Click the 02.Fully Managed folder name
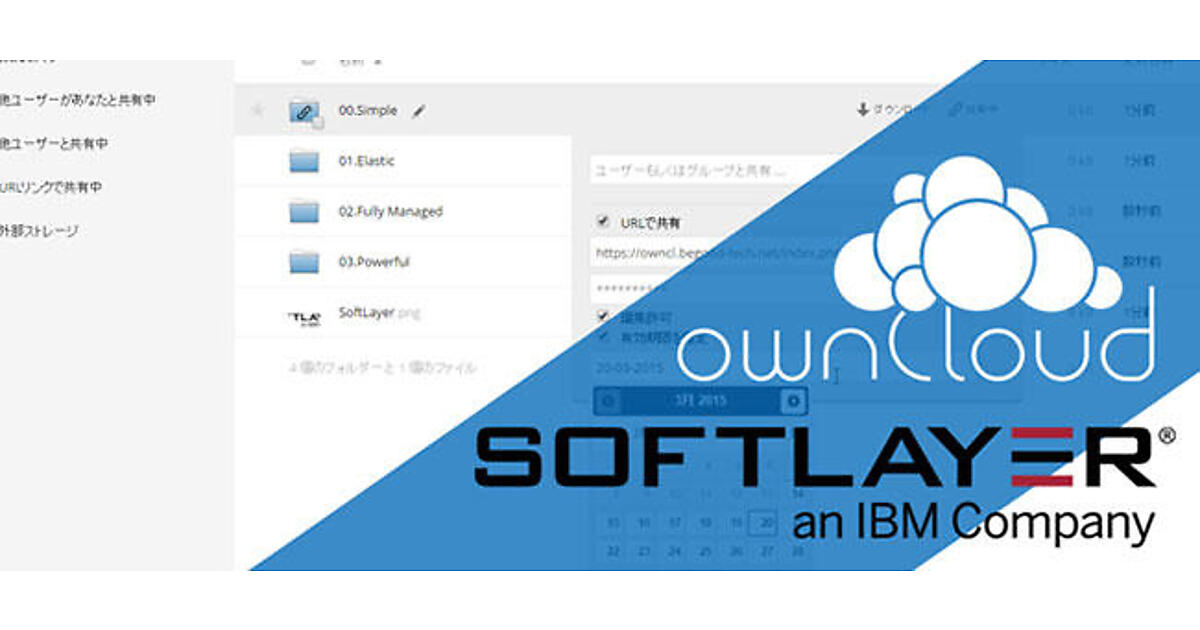This screenshot has width=1200, height=630. pos(391,212)
